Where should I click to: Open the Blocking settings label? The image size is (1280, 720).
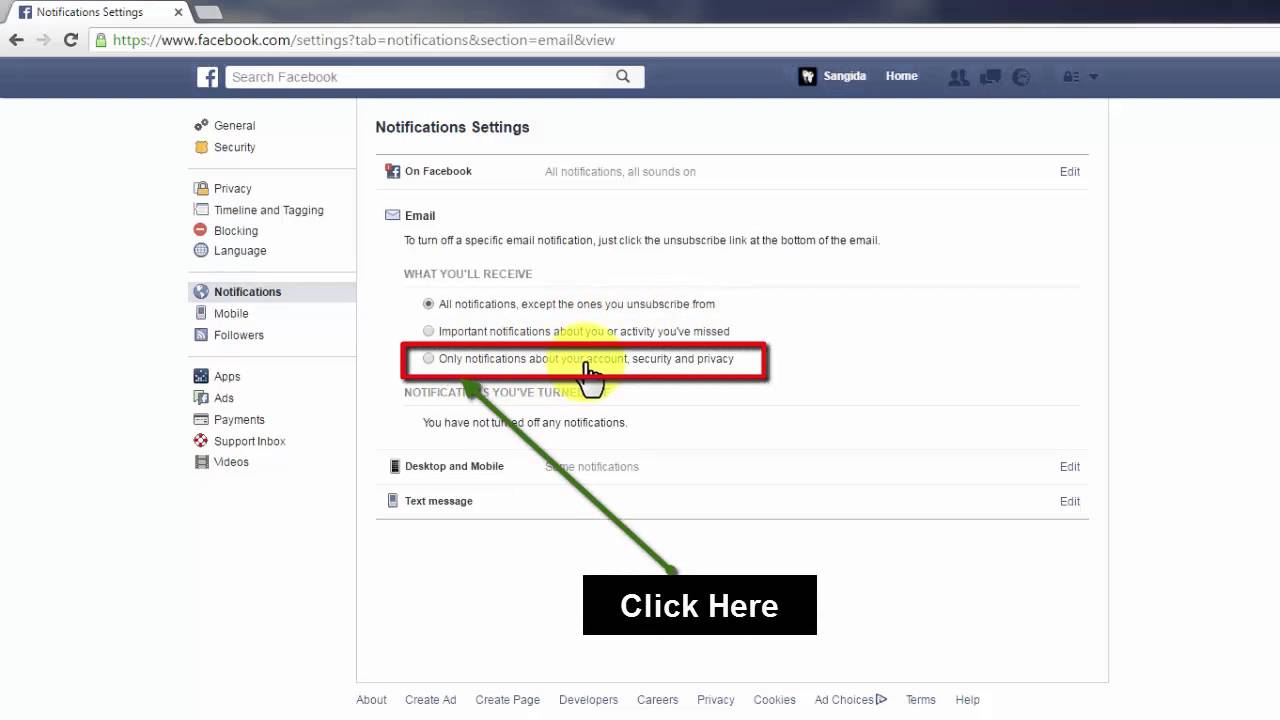(x=236, y=230)
